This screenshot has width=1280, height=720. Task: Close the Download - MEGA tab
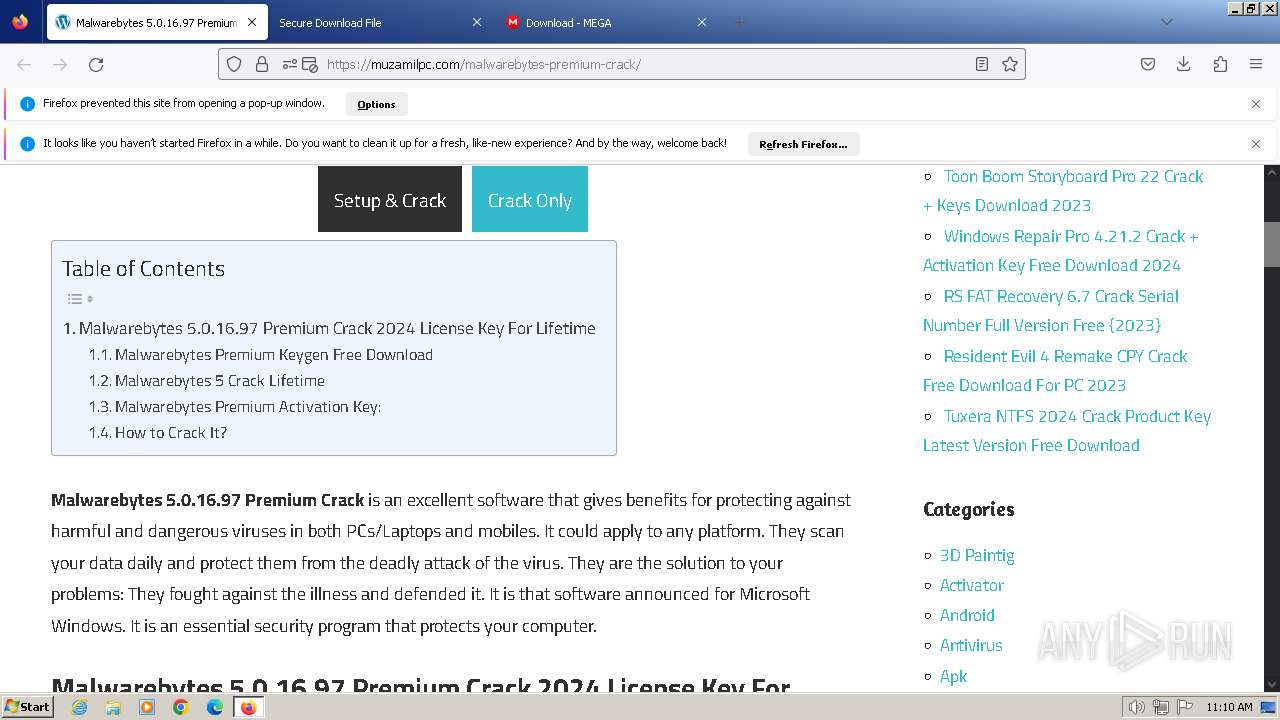pos(701,22)
